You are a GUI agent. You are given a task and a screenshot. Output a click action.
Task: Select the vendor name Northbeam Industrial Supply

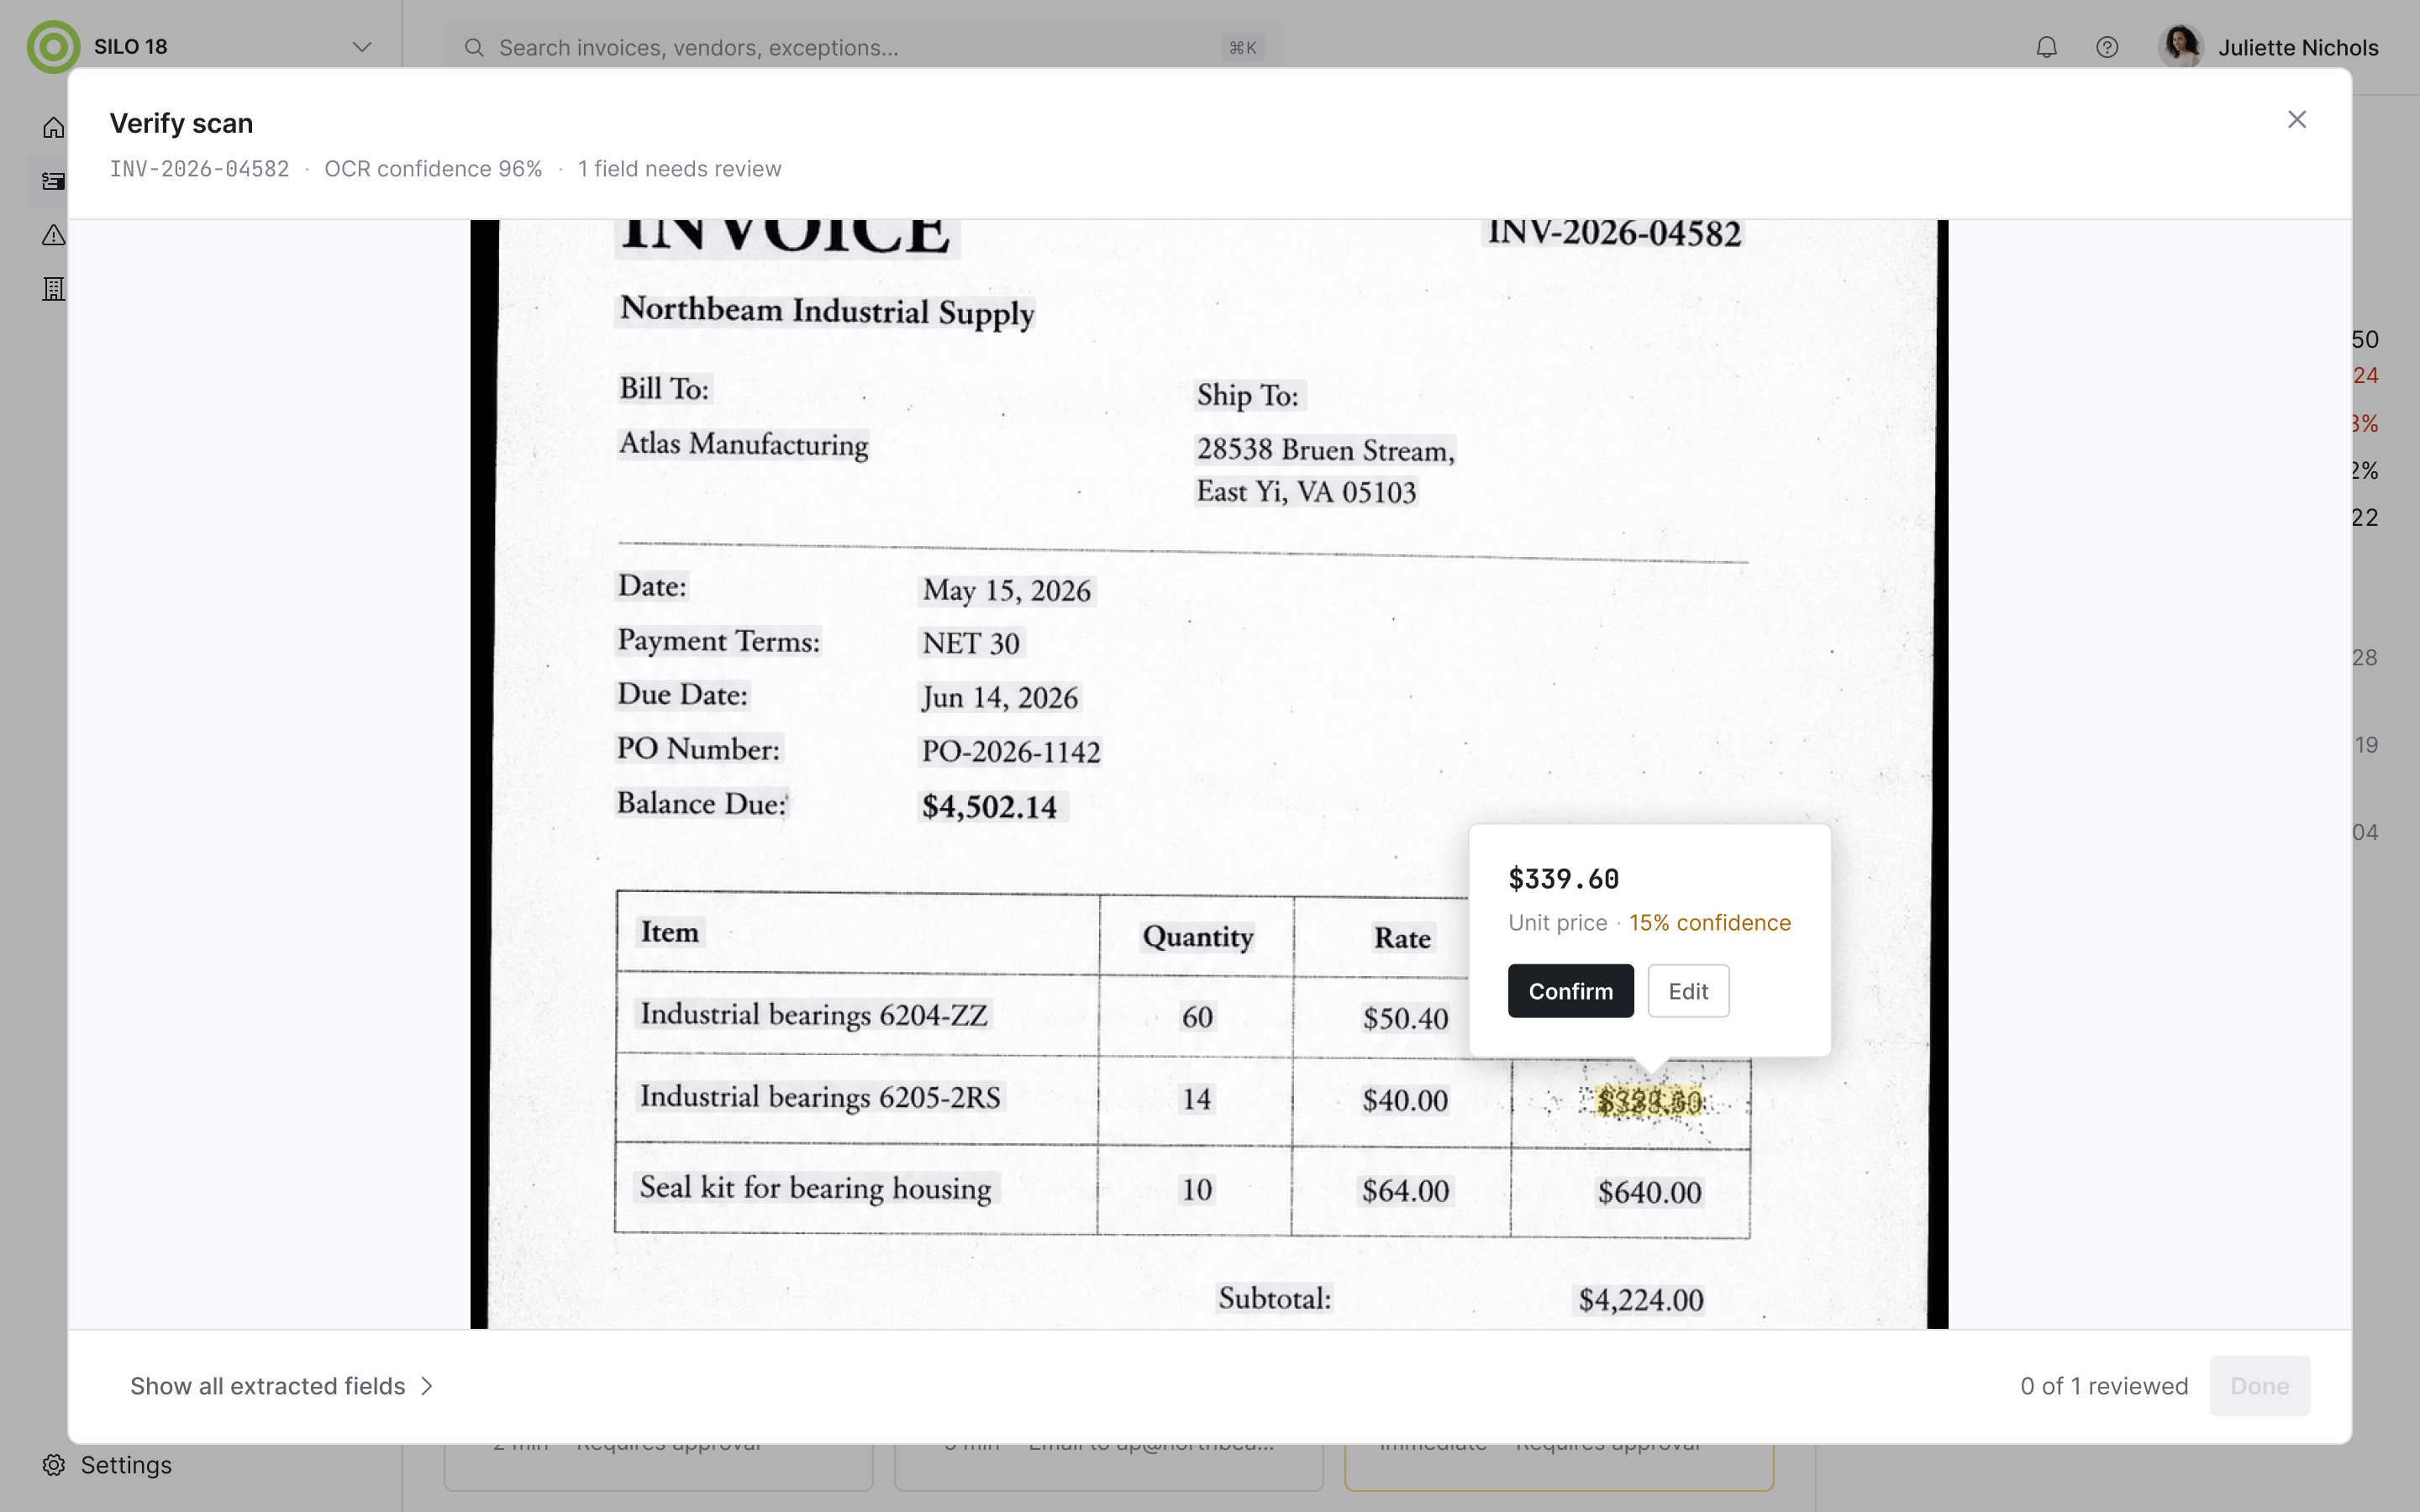tap(826, 312)
